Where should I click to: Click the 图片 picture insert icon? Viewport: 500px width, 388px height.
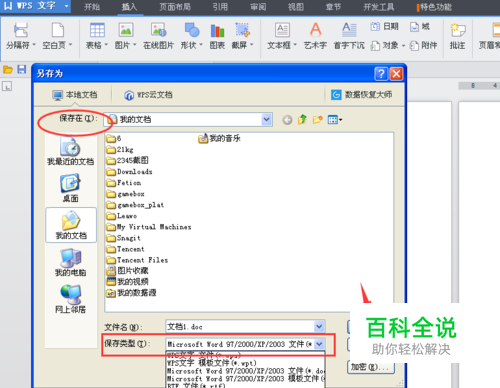tap(126, 30)
